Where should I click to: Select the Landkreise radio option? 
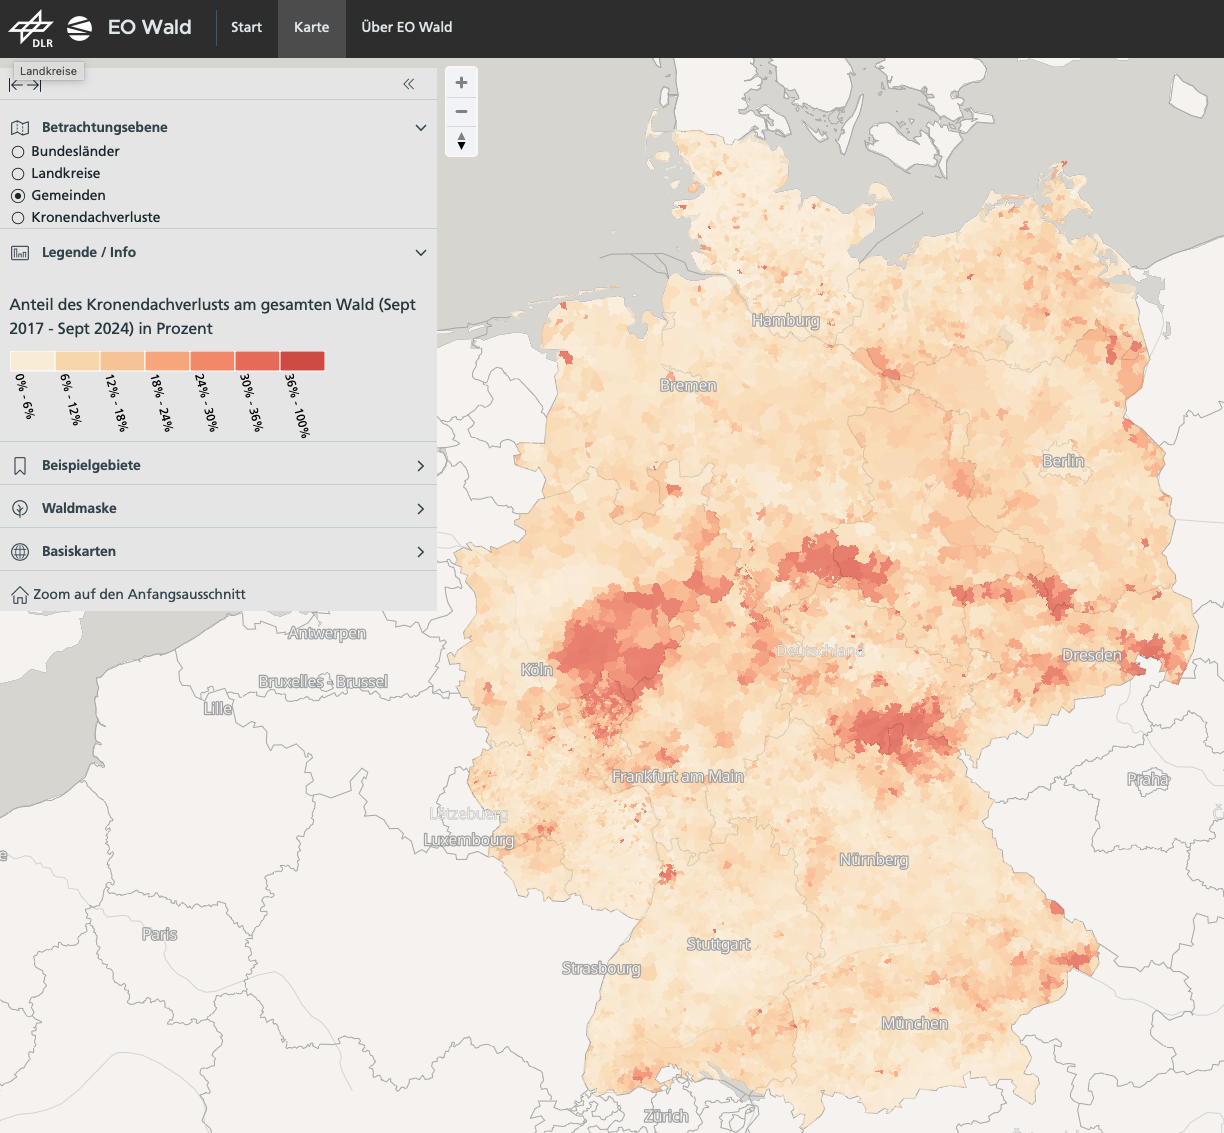[18, 174]
